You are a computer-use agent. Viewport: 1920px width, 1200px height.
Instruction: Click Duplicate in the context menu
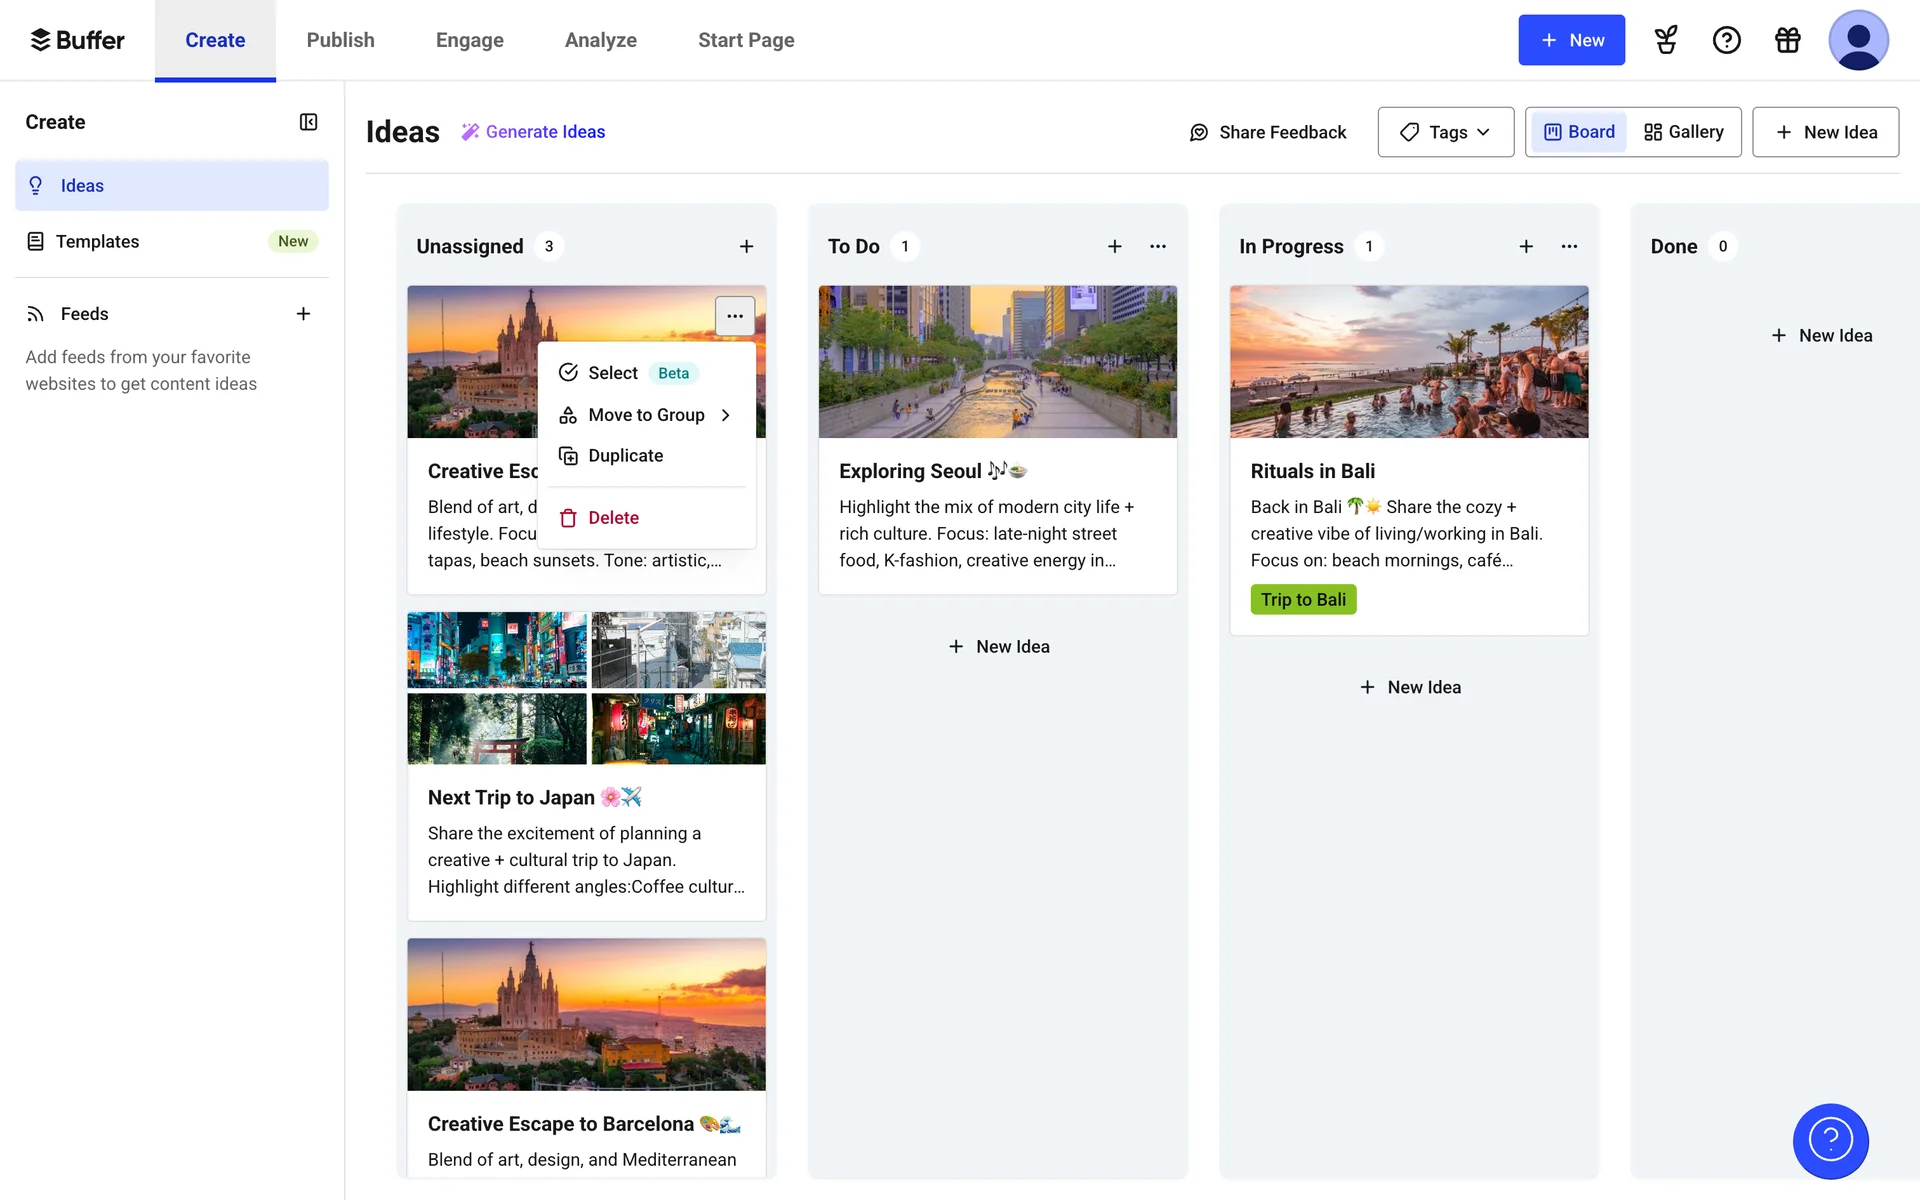[x=625, y=456]
